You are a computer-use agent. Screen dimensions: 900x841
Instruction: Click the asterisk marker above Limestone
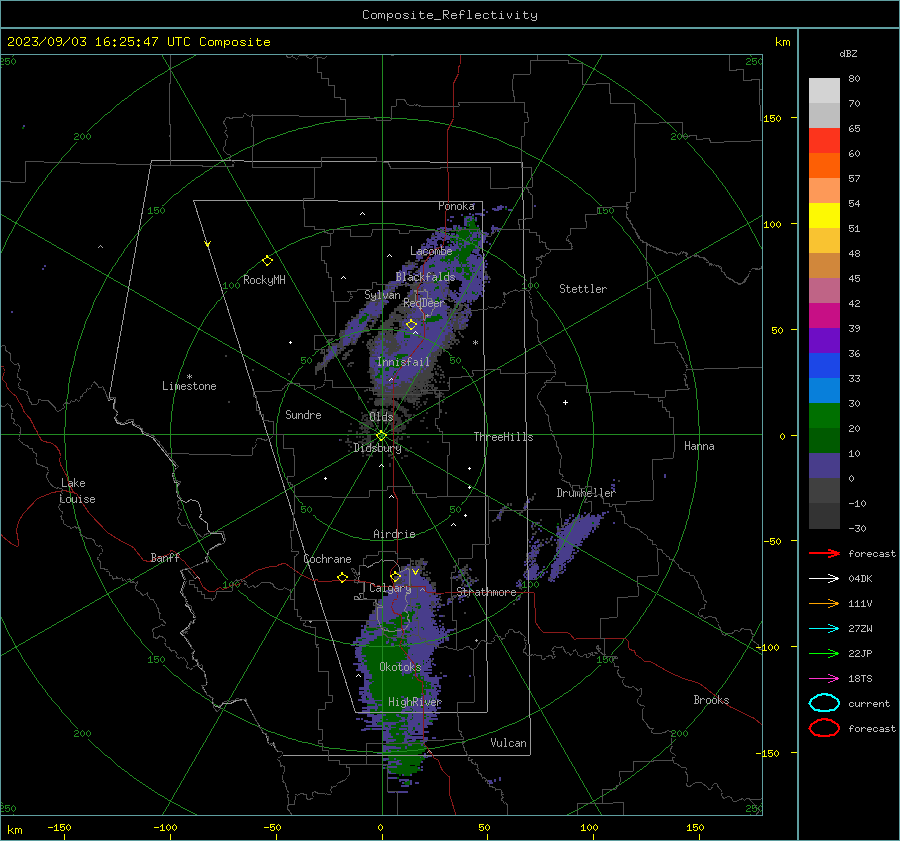[189, 377]
